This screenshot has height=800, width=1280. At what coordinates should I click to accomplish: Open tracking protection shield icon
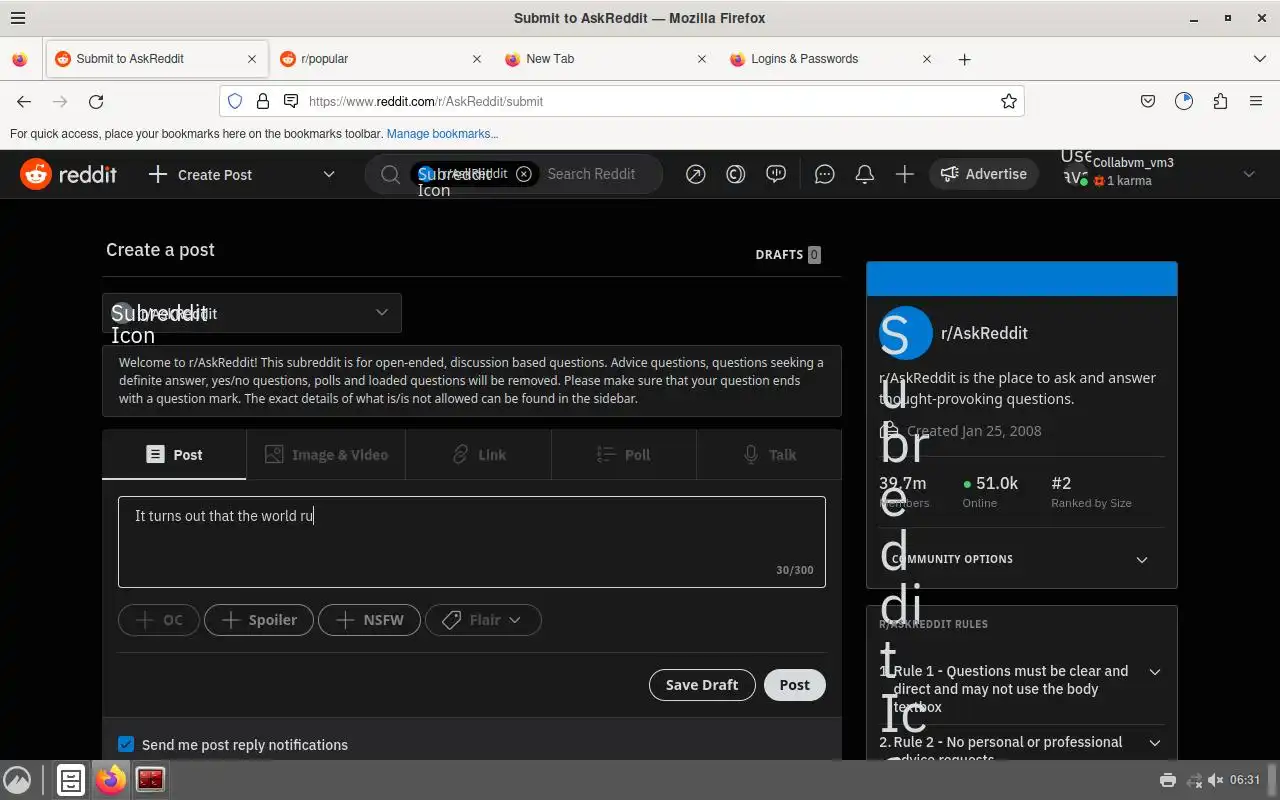(x=235, y=101)
